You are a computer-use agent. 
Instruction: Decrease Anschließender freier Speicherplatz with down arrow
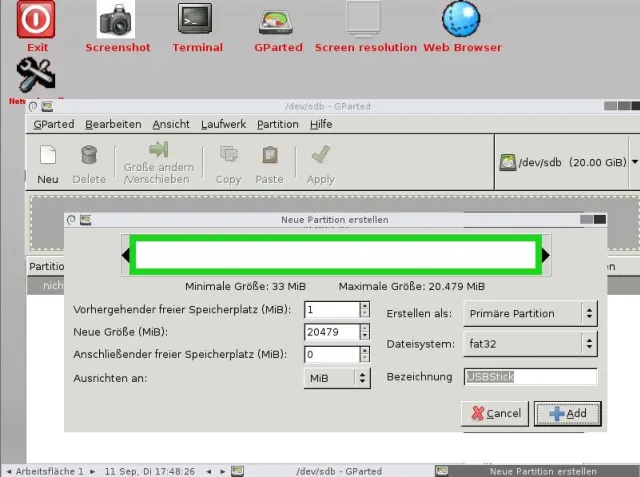coord(365,358)
